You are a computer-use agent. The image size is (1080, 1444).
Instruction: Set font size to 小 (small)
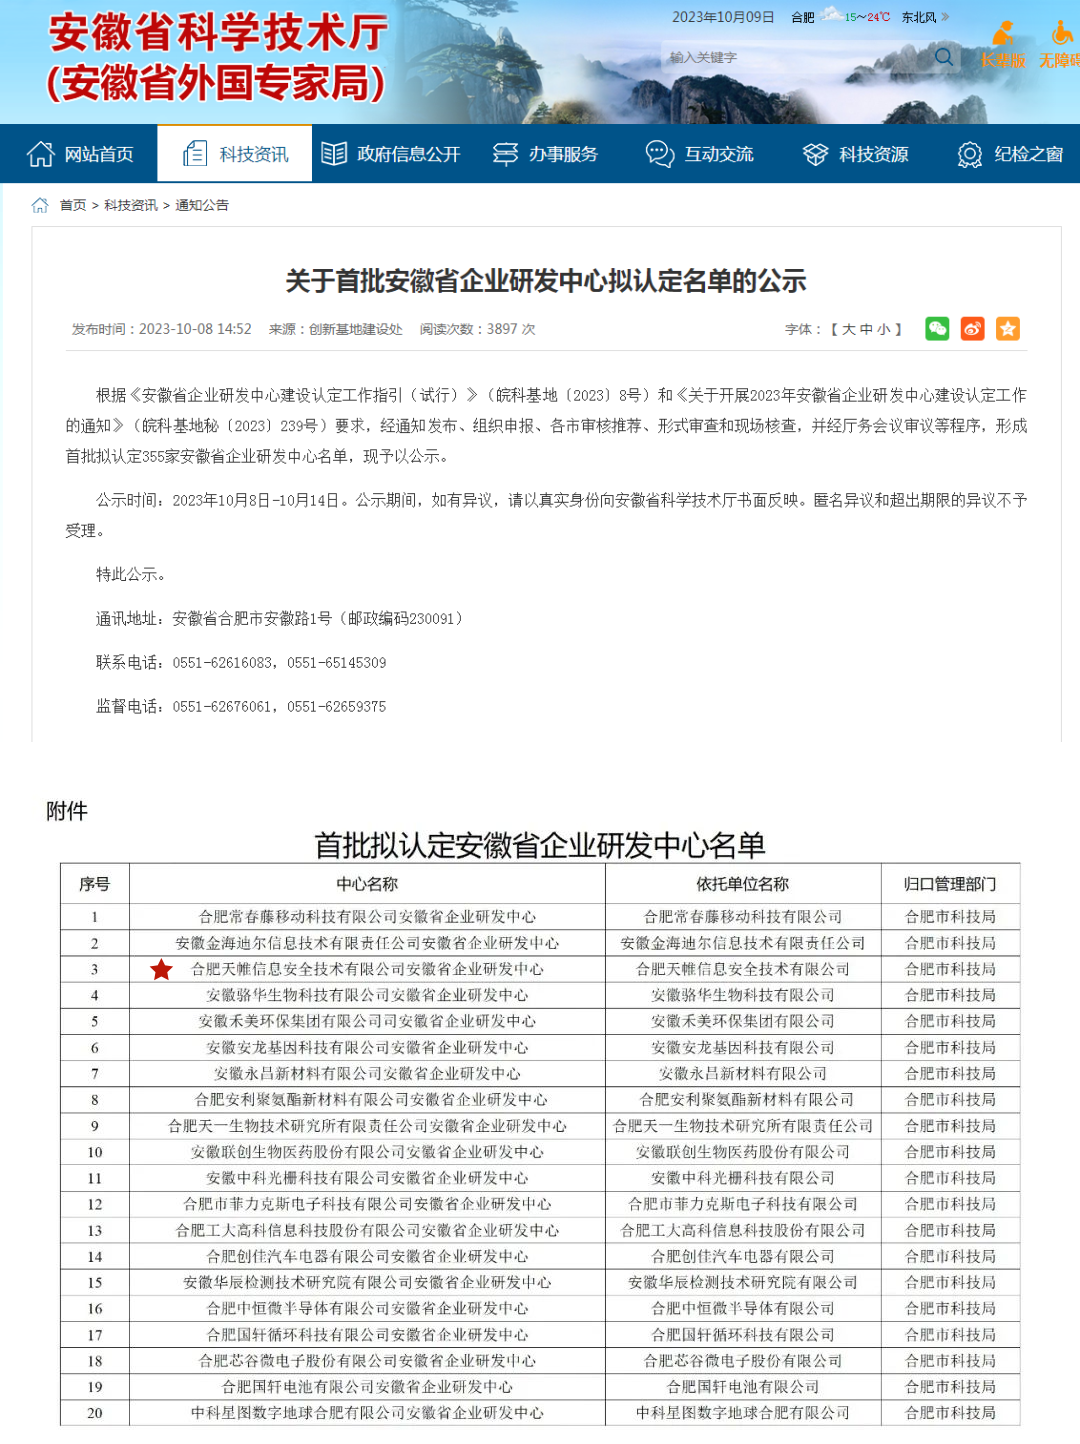(x=883, y=329)
